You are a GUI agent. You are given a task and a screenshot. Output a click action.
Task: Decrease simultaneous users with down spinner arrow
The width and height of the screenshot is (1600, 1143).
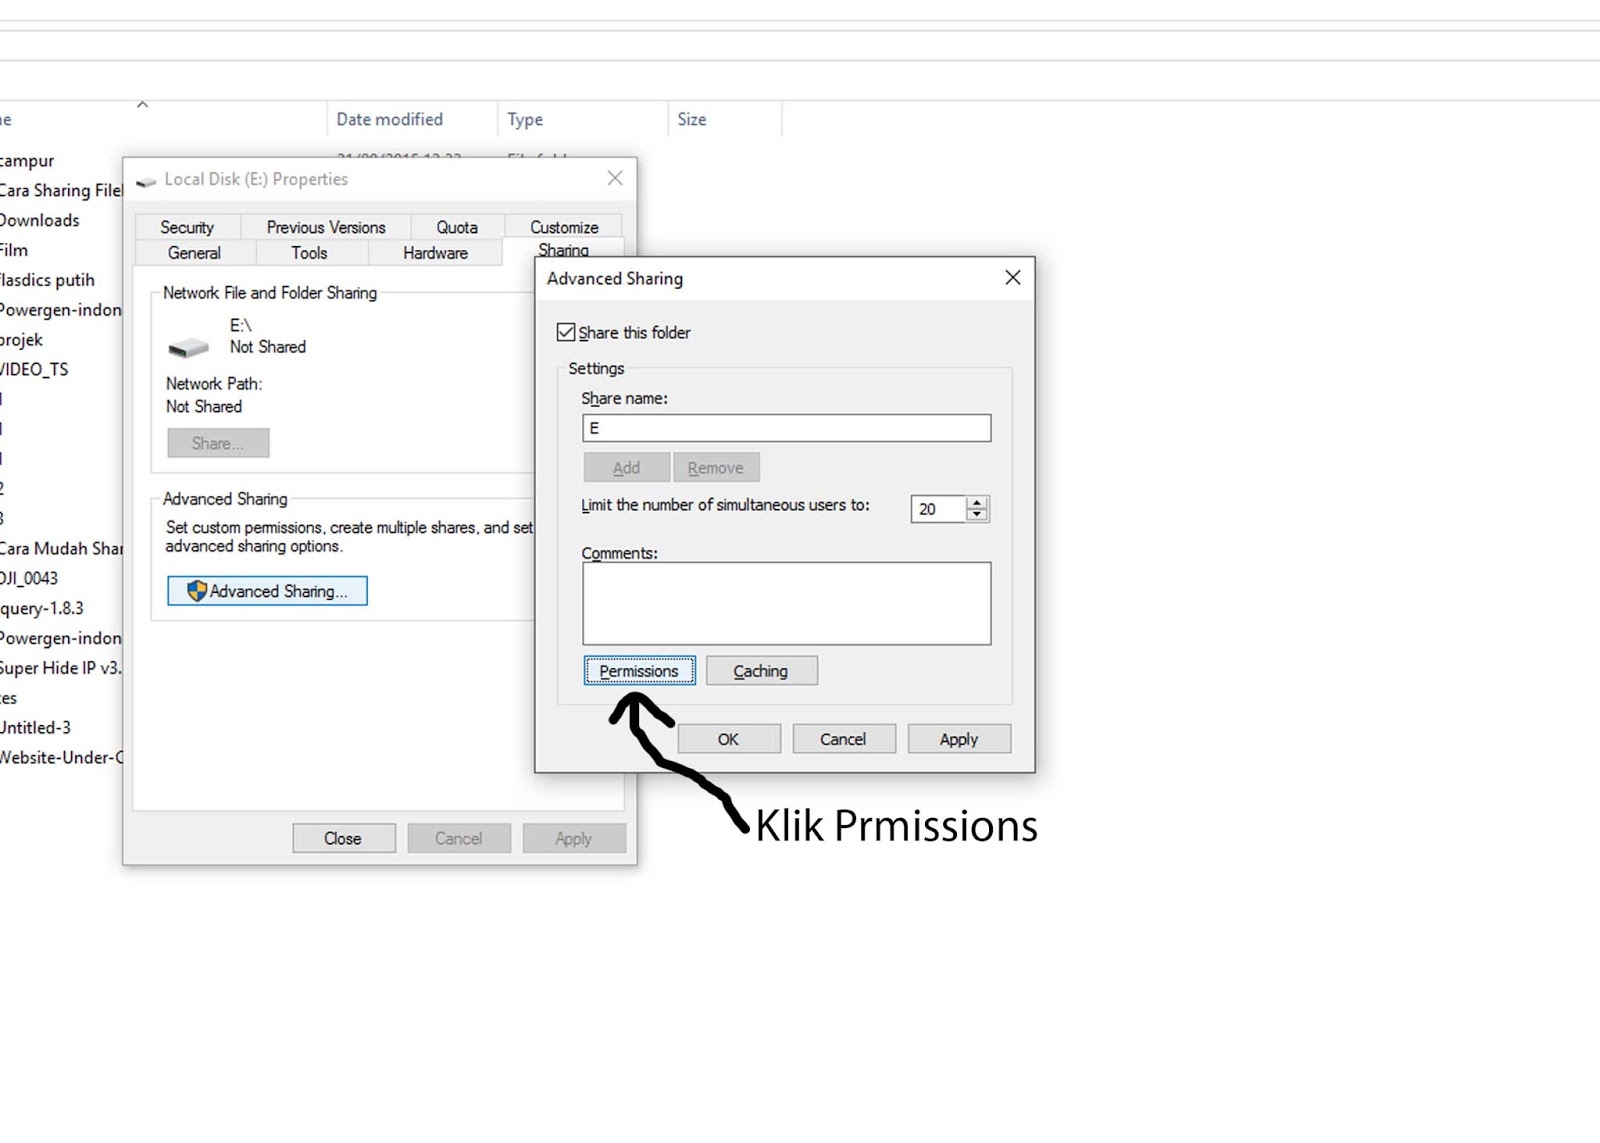coord(978,514)
